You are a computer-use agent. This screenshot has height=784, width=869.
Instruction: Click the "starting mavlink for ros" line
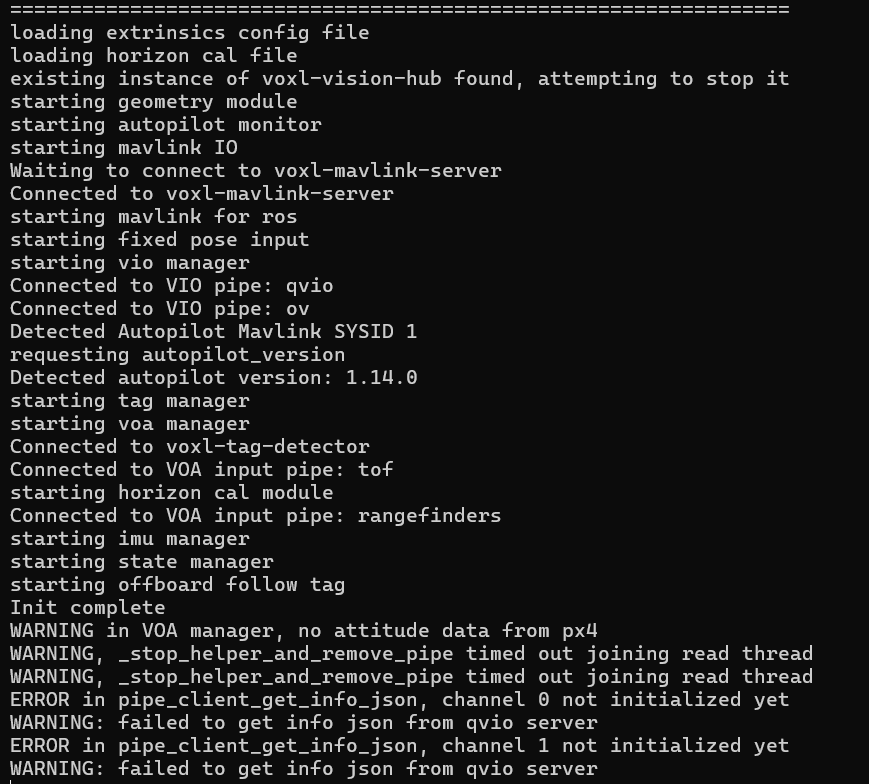154,217
